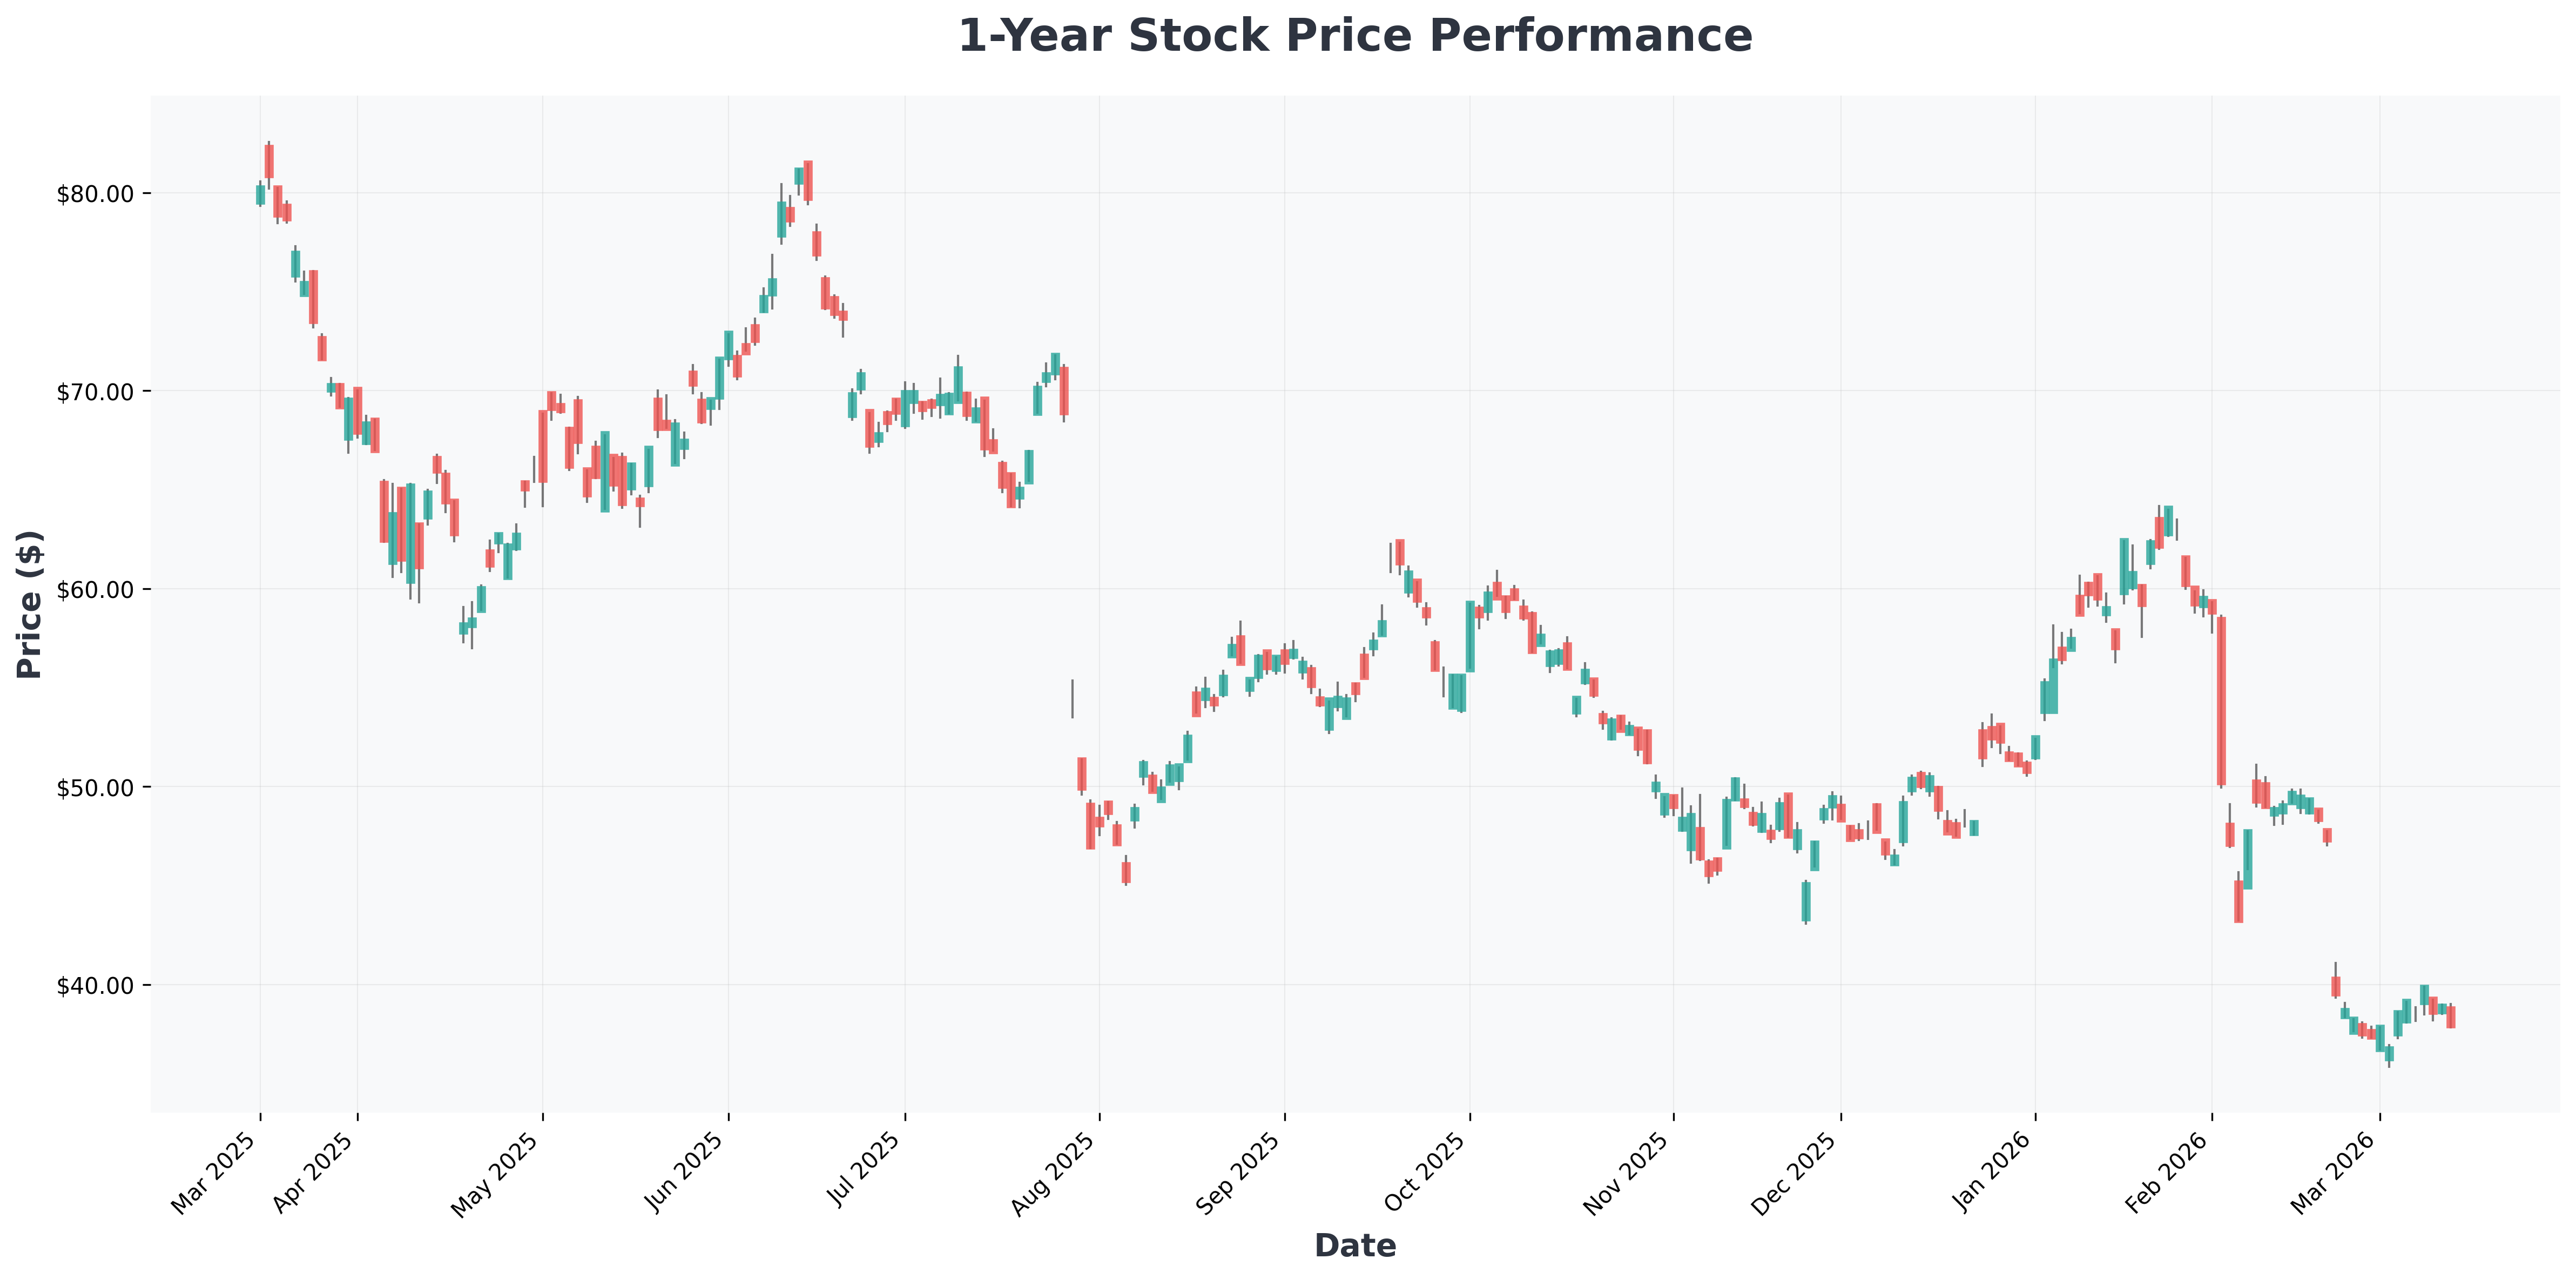The image size is (2576, 1279).
Task: Click the 'Price ($)' y-axis label
Action: click(30, 604)
